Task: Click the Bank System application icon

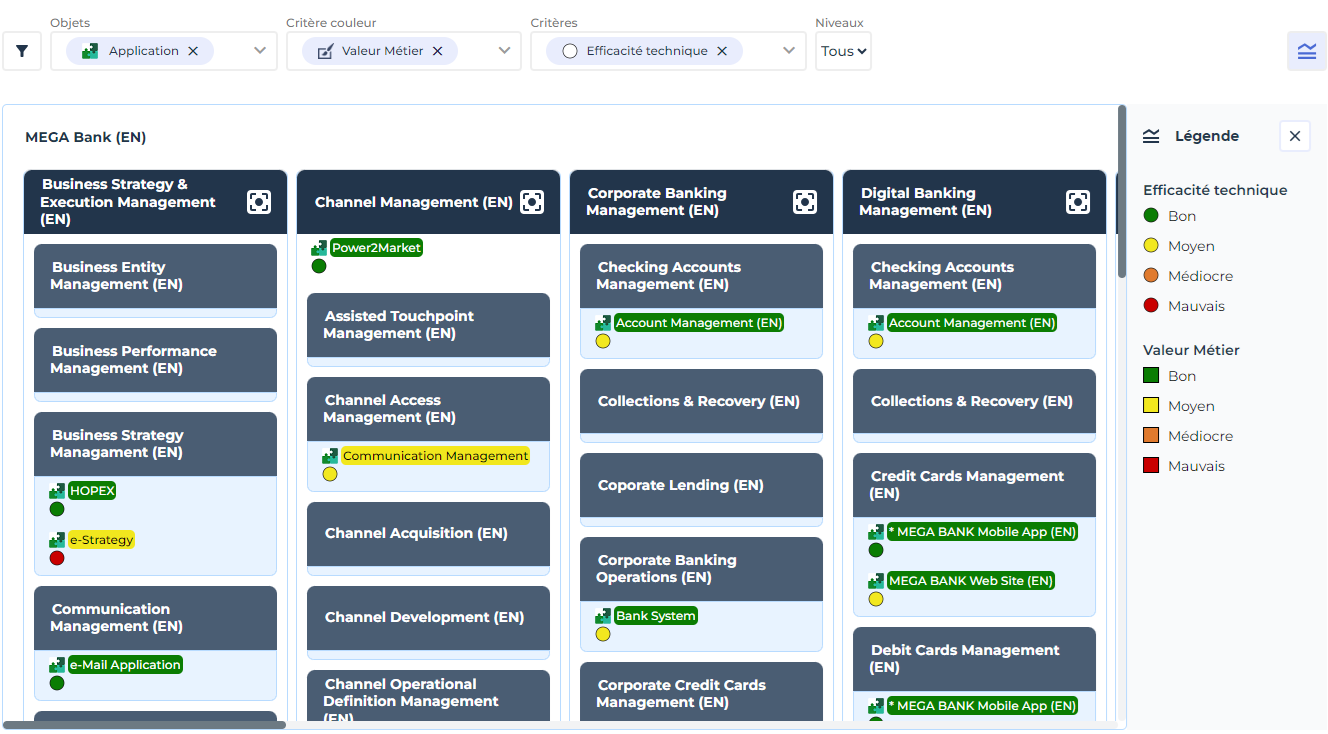Action: [x=603, y=616]
